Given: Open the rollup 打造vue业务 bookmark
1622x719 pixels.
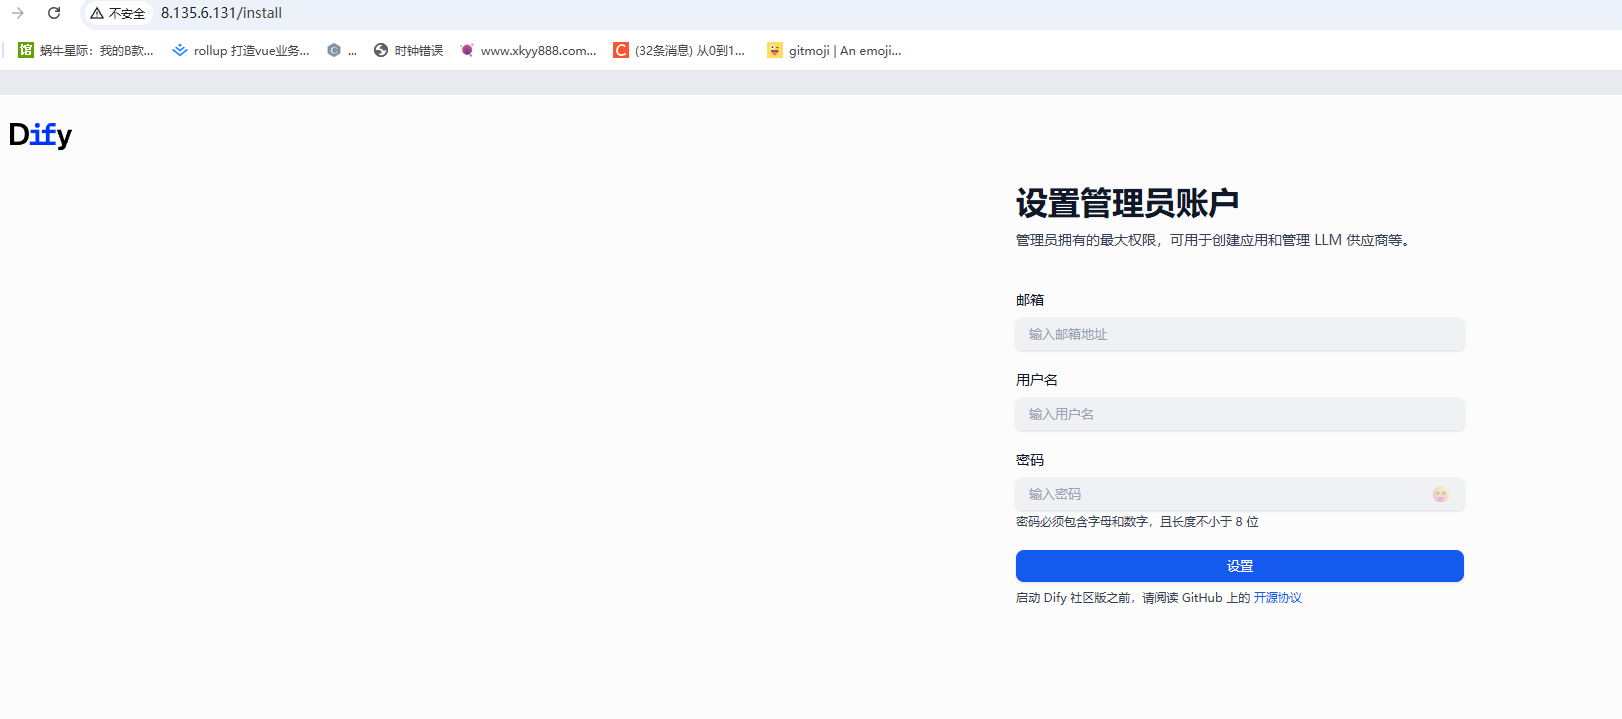Looking at the screenshot, I should click(x=241, y=50).
